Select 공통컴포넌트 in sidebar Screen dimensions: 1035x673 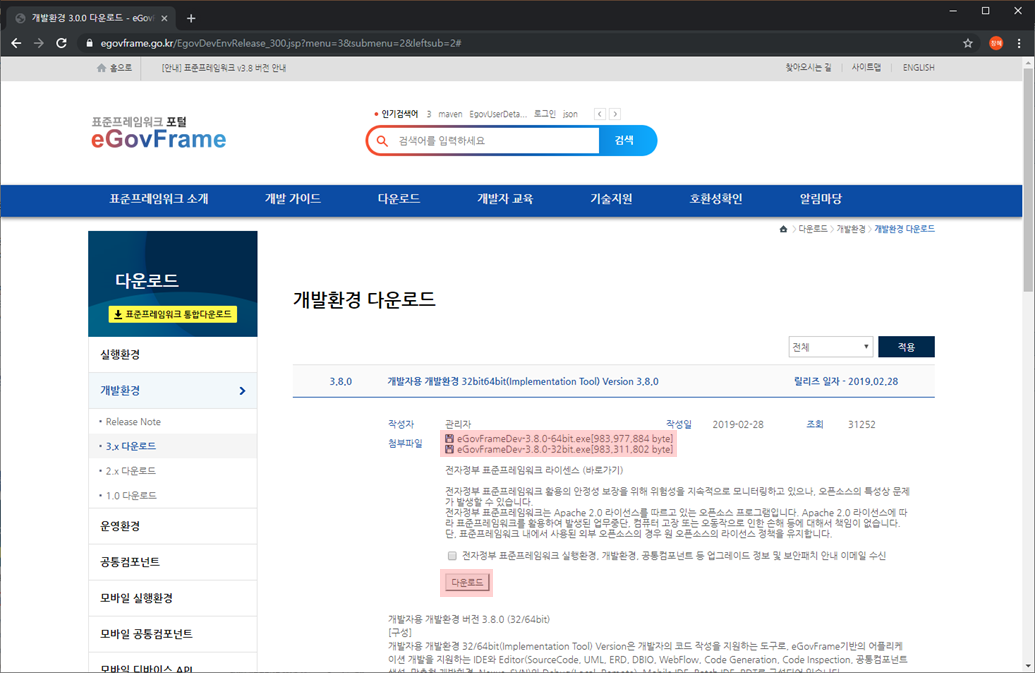[x=172, y=562]
